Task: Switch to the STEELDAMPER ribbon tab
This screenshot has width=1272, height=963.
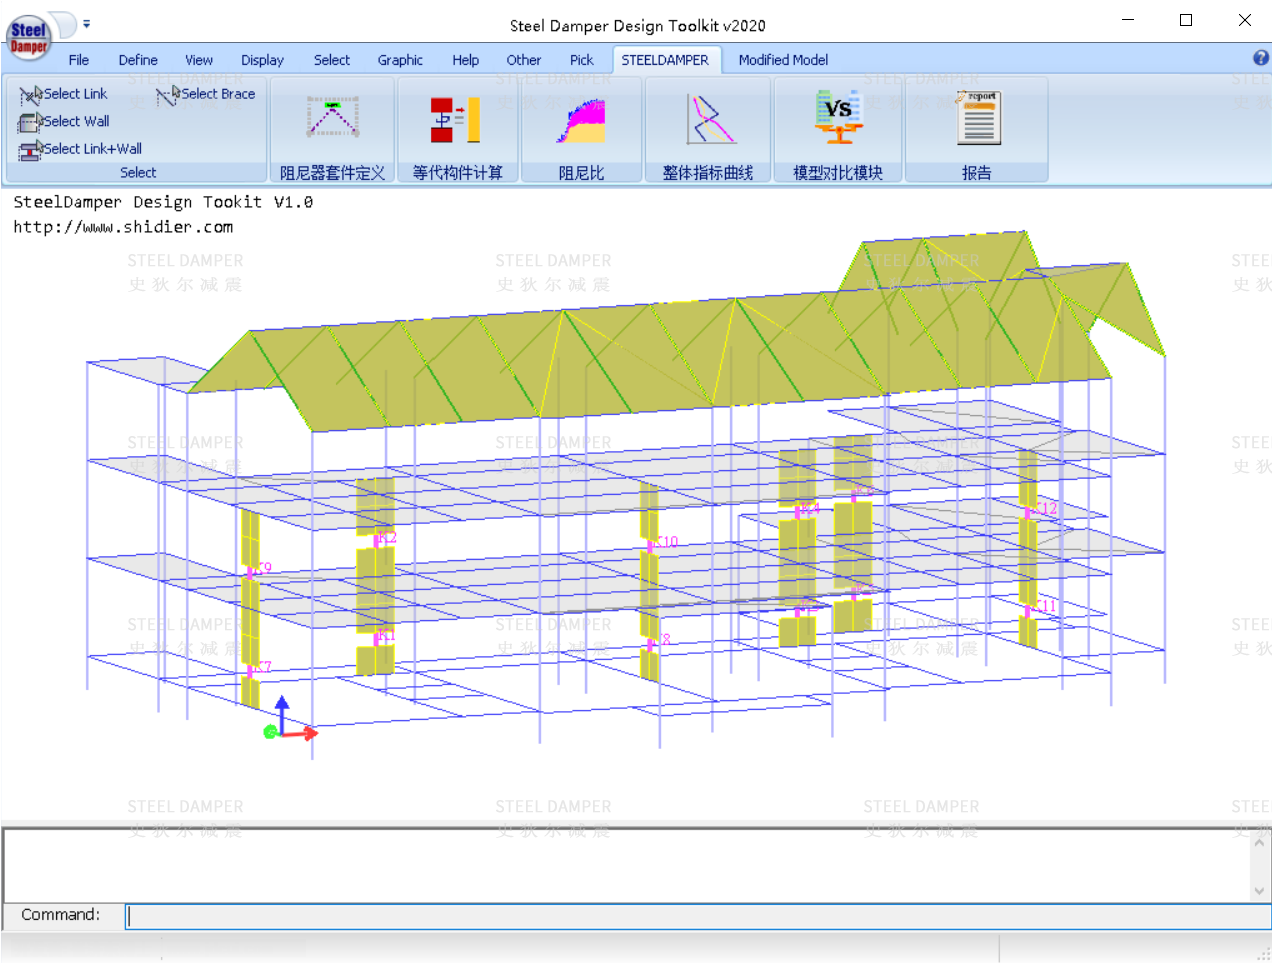Action: [665, 60]
